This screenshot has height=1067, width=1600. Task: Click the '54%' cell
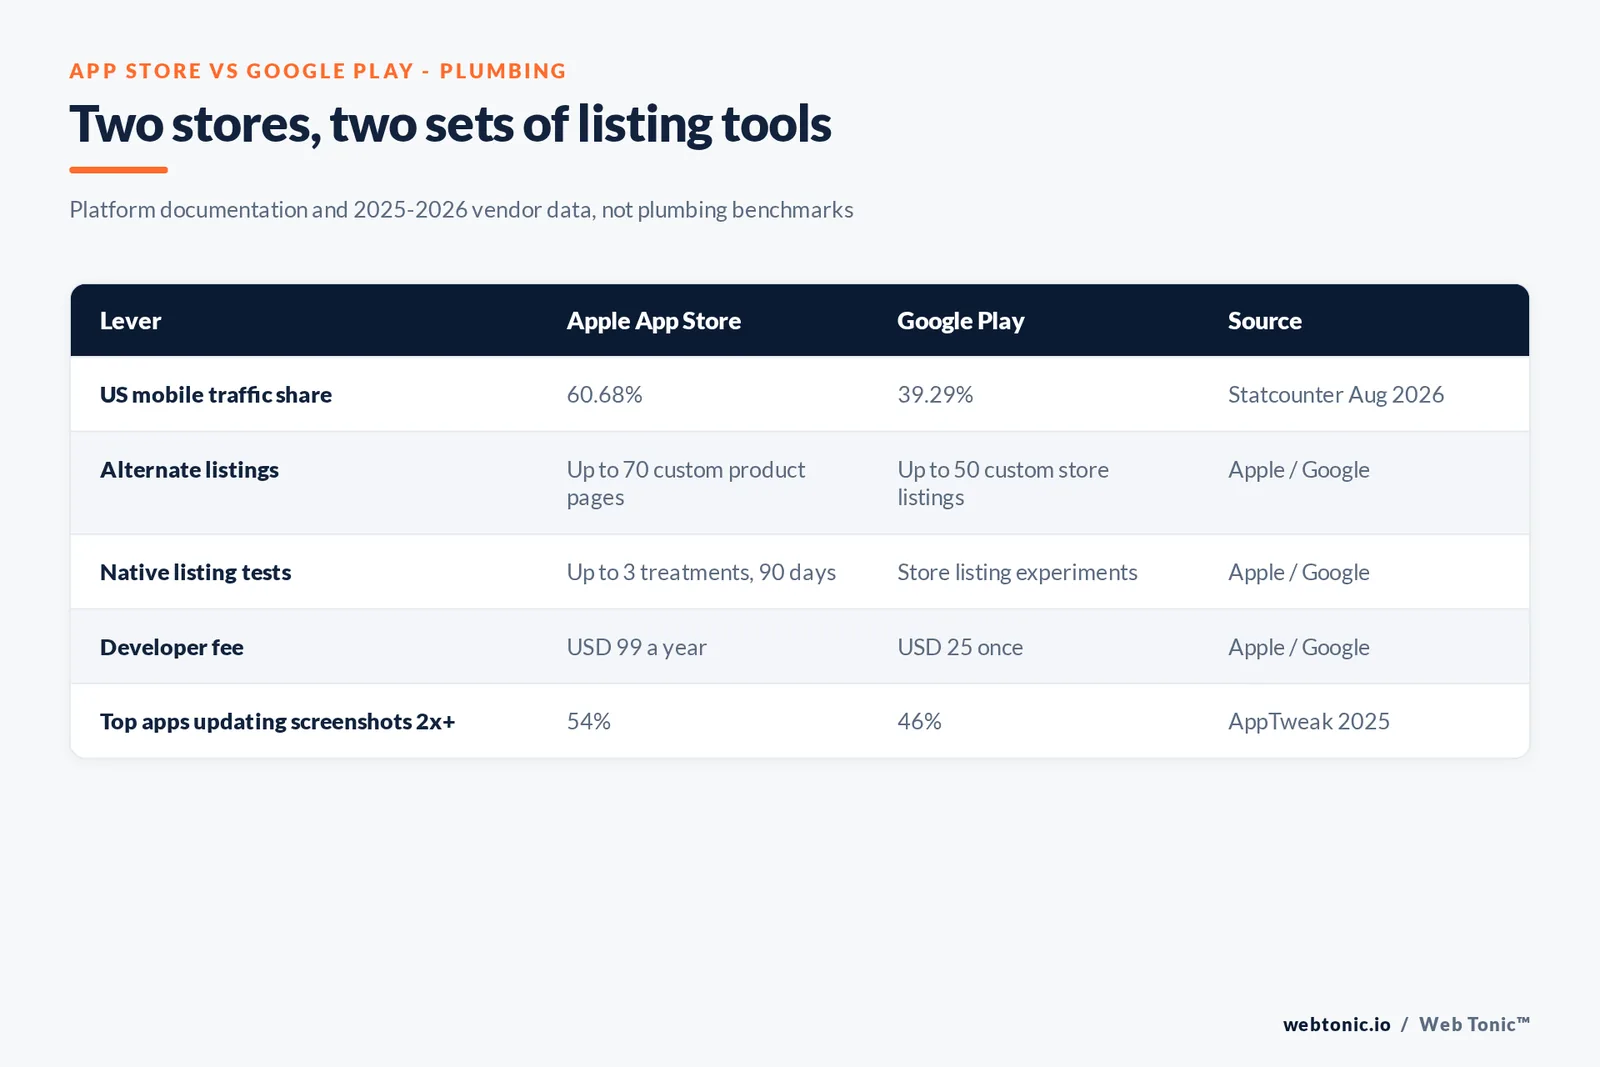589,722
